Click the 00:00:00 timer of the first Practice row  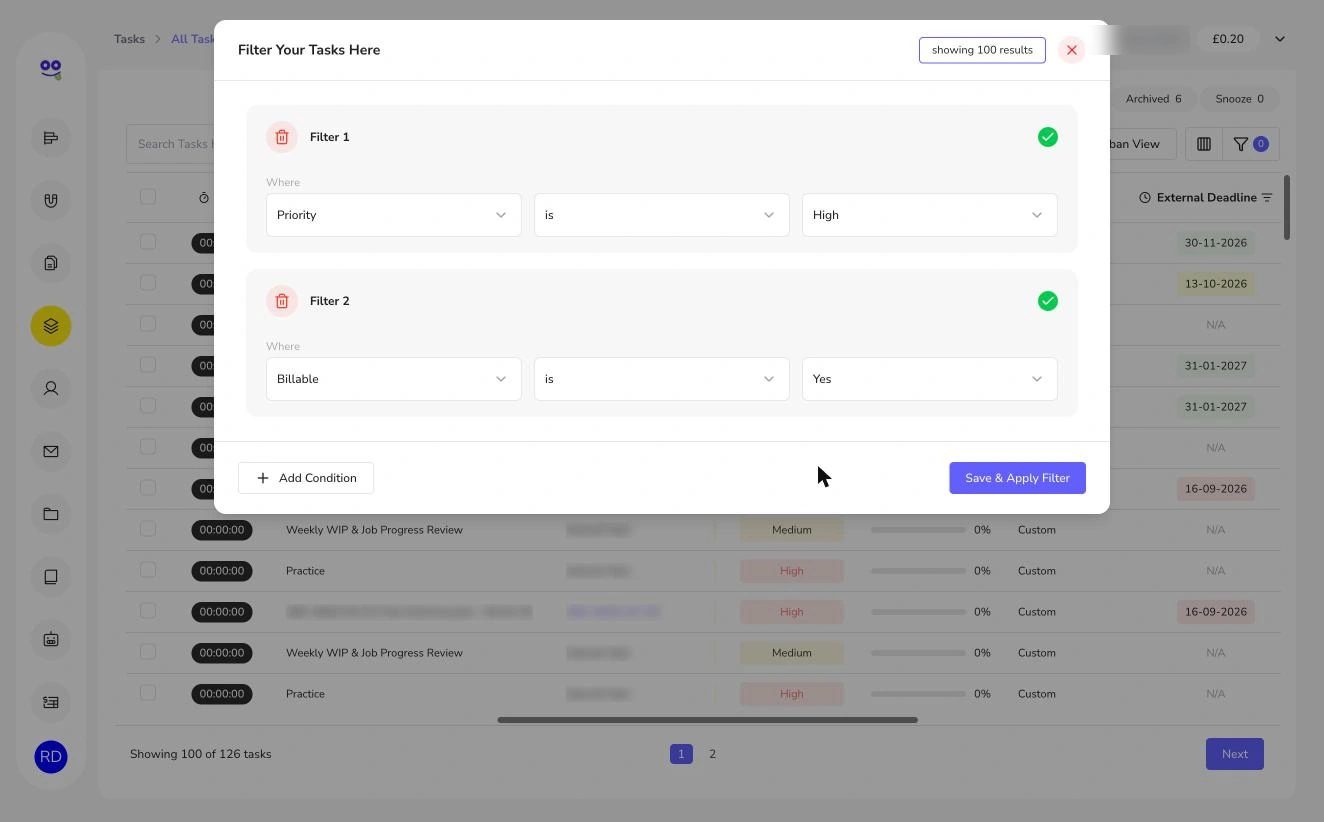(222, 571)
